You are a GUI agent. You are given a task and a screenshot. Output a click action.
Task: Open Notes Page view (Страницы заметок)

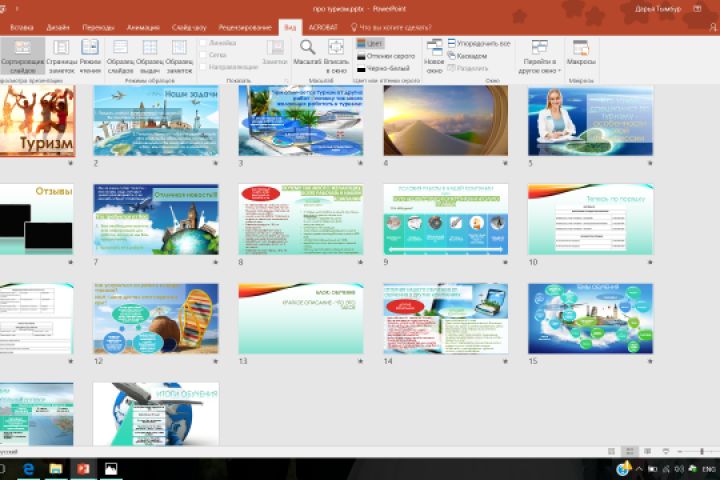[x=61, y=56]
